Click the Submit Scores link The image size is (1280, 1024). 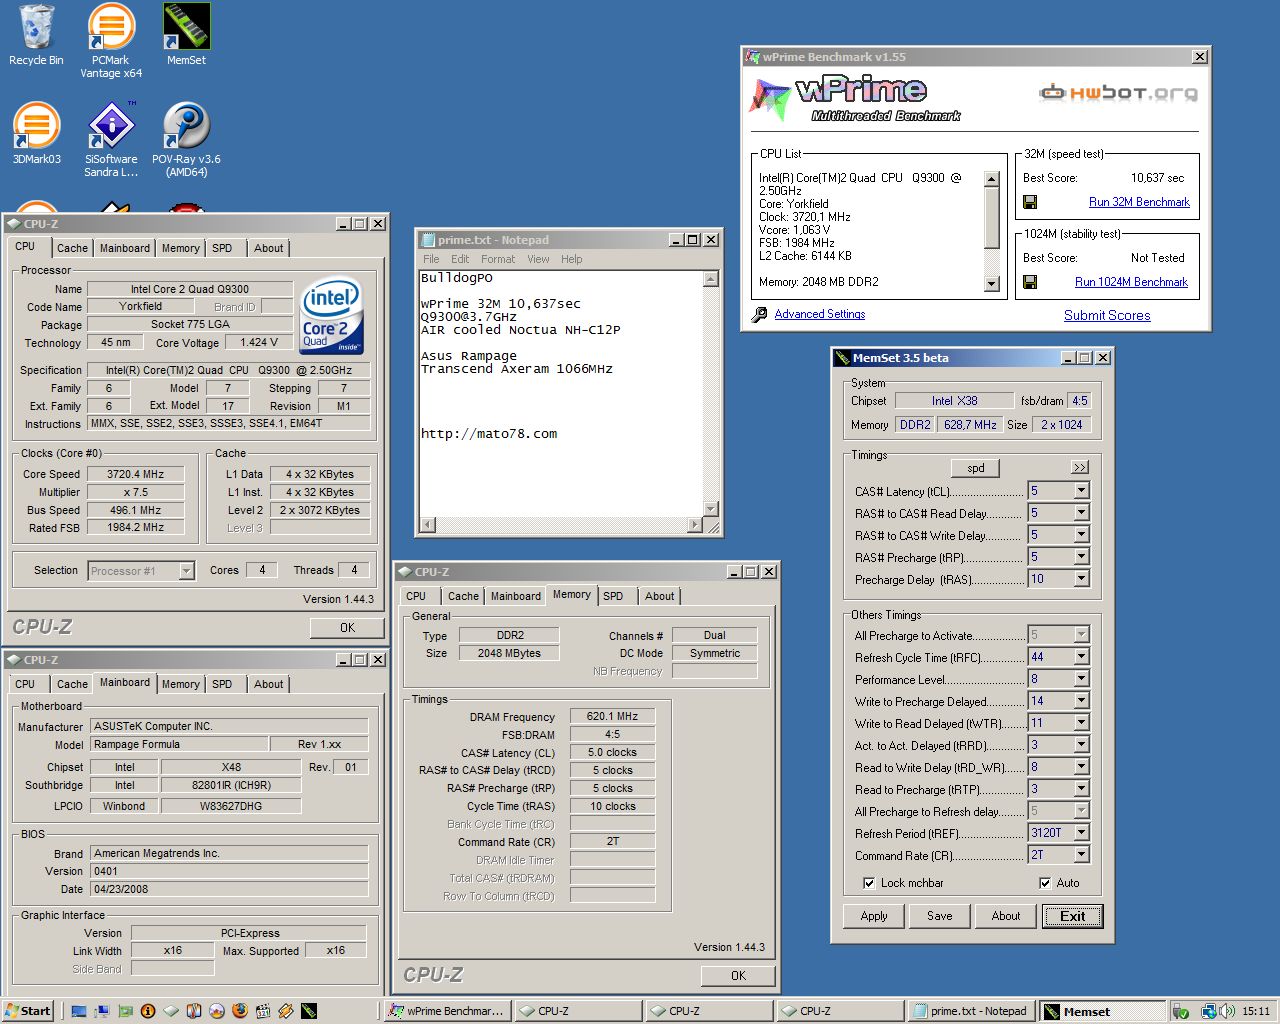point(1107,315)
